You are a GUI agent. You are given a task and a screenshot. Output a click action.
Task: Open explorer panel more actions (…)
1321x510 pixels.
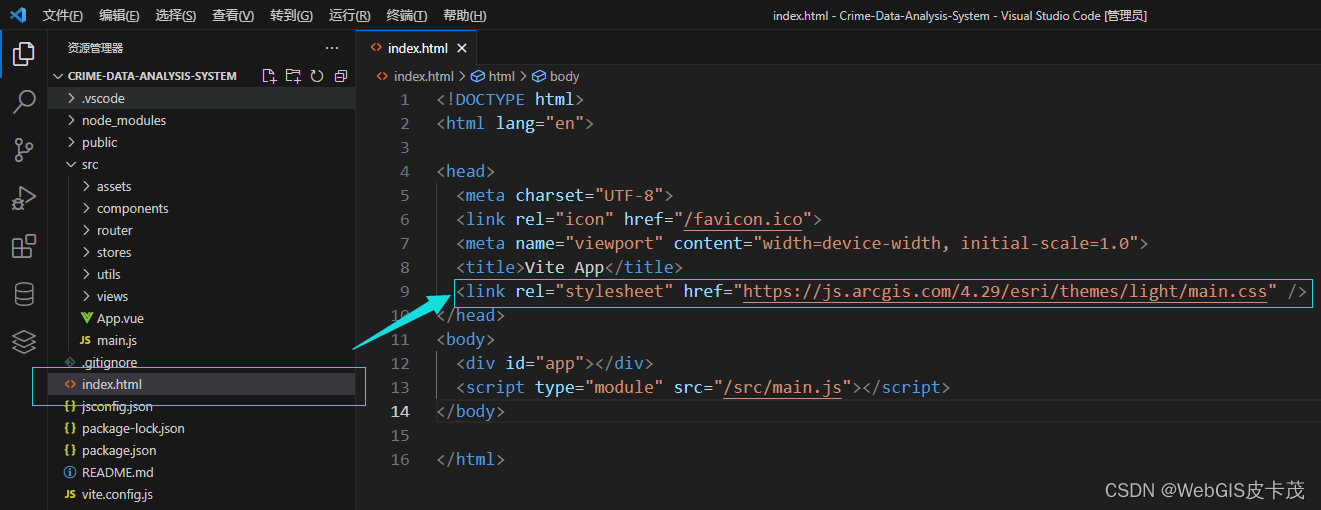click(x=332, y=48)
